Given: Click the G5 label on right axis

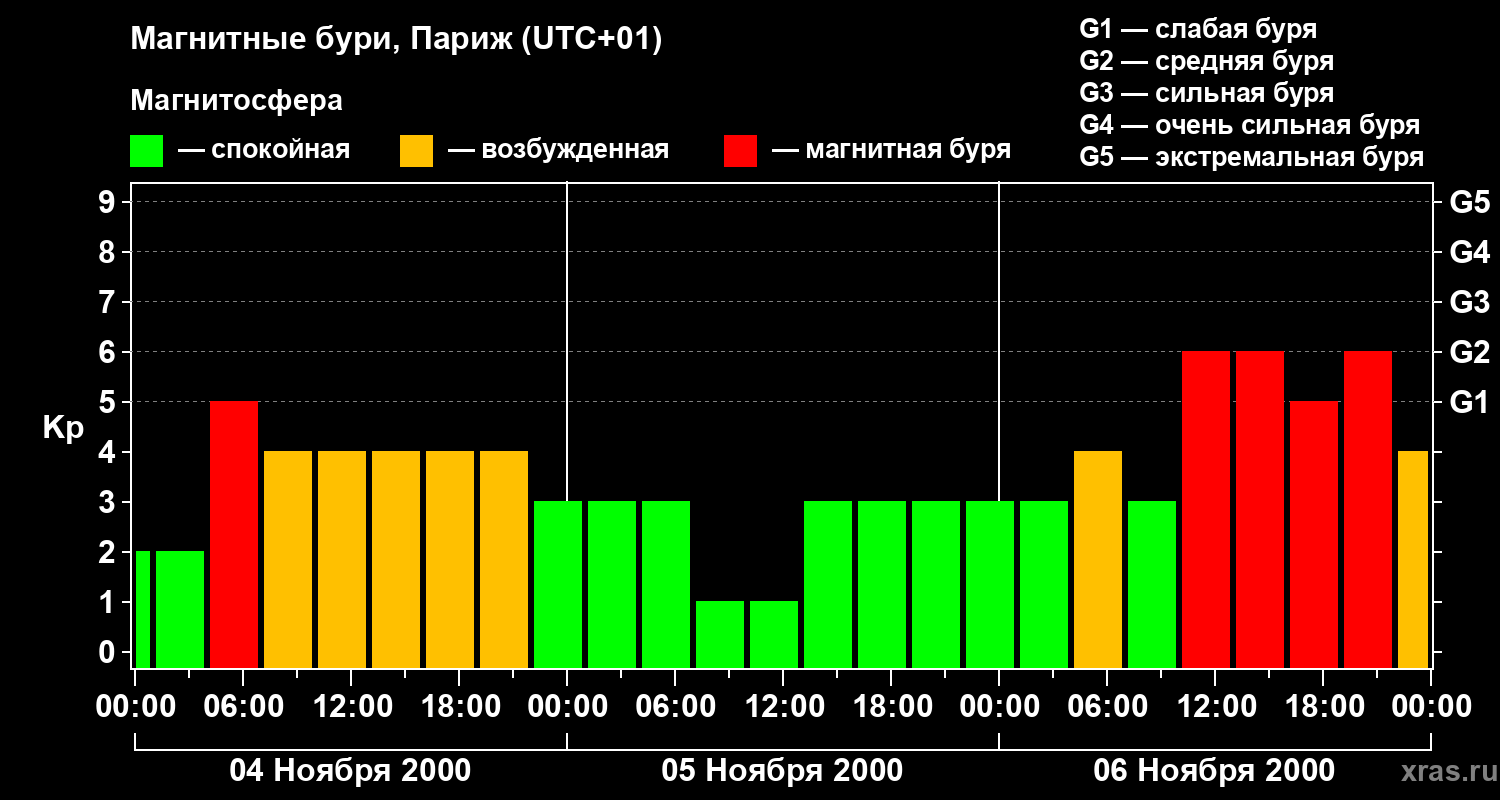Looking at the screenshot, I should (x=1469, y=202).
